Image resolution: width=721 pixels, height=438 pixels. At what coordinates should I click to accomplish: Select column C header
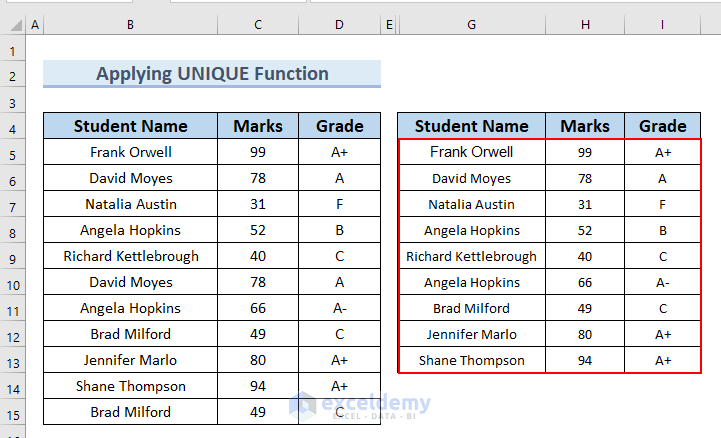point(258,23)
